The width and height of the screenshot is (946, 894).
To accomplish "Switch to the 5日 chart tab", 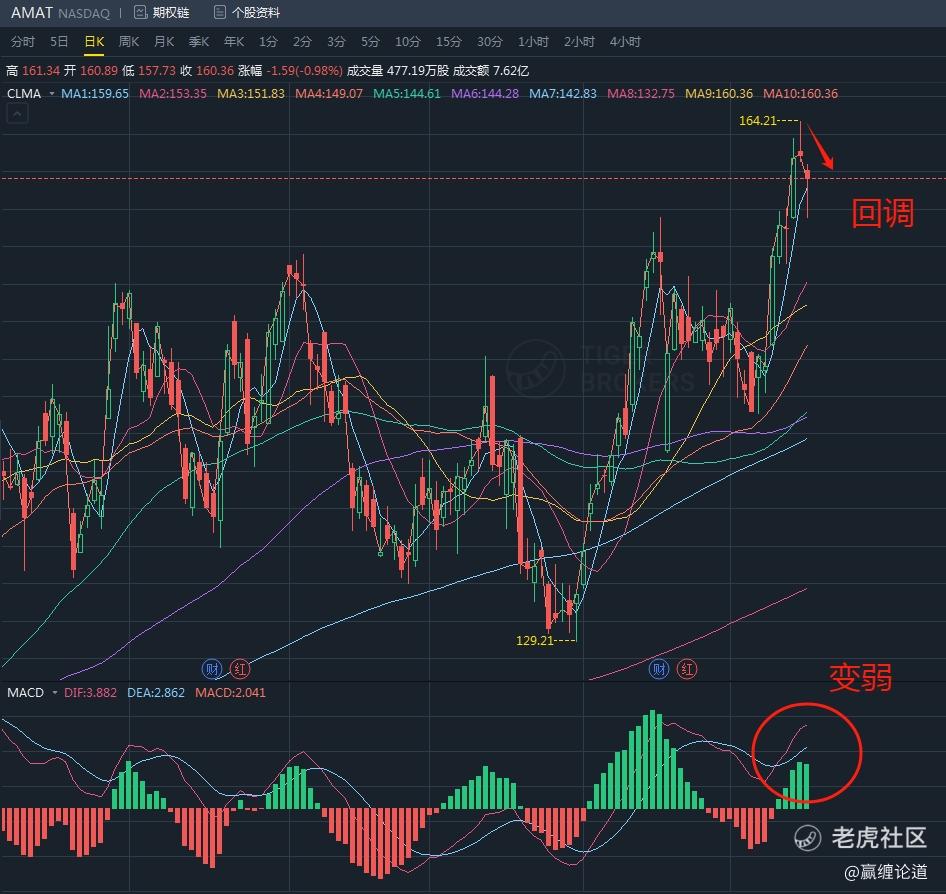I will 59,42.
